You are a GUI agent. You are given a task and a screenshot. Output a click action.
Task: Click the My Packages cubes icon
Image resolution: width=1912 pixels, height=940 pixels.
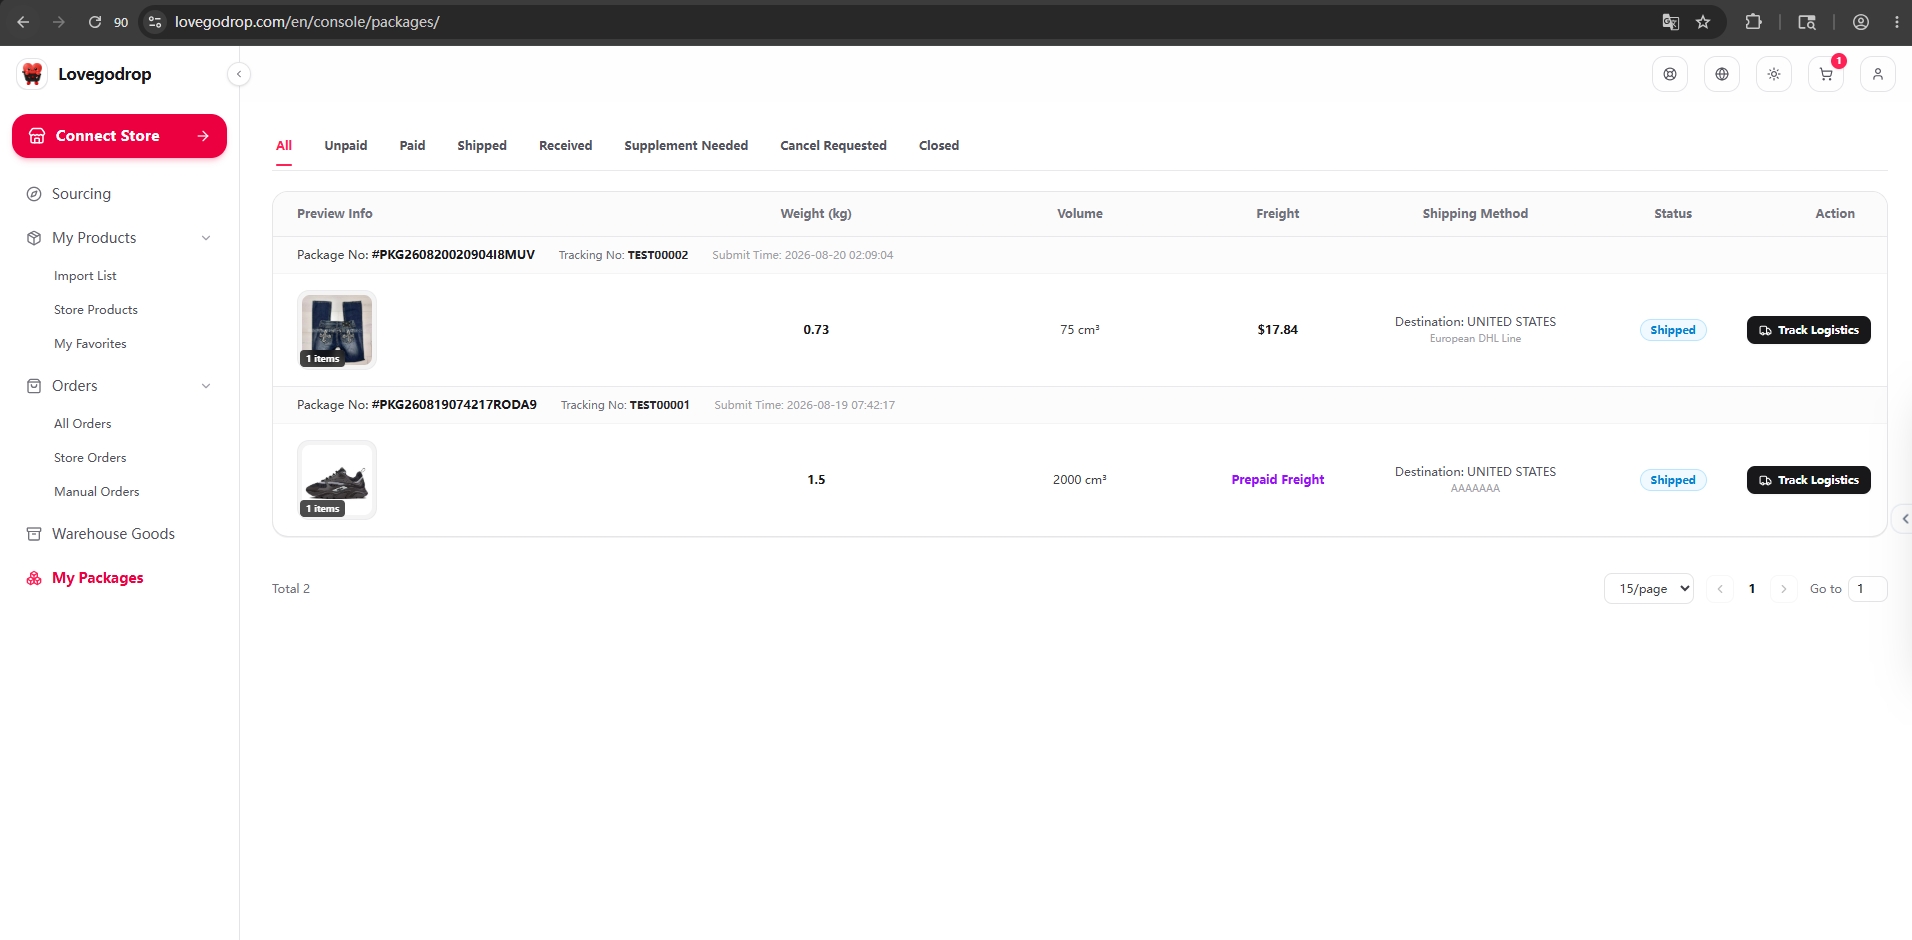pyautogui.click(x=34, y=578)
